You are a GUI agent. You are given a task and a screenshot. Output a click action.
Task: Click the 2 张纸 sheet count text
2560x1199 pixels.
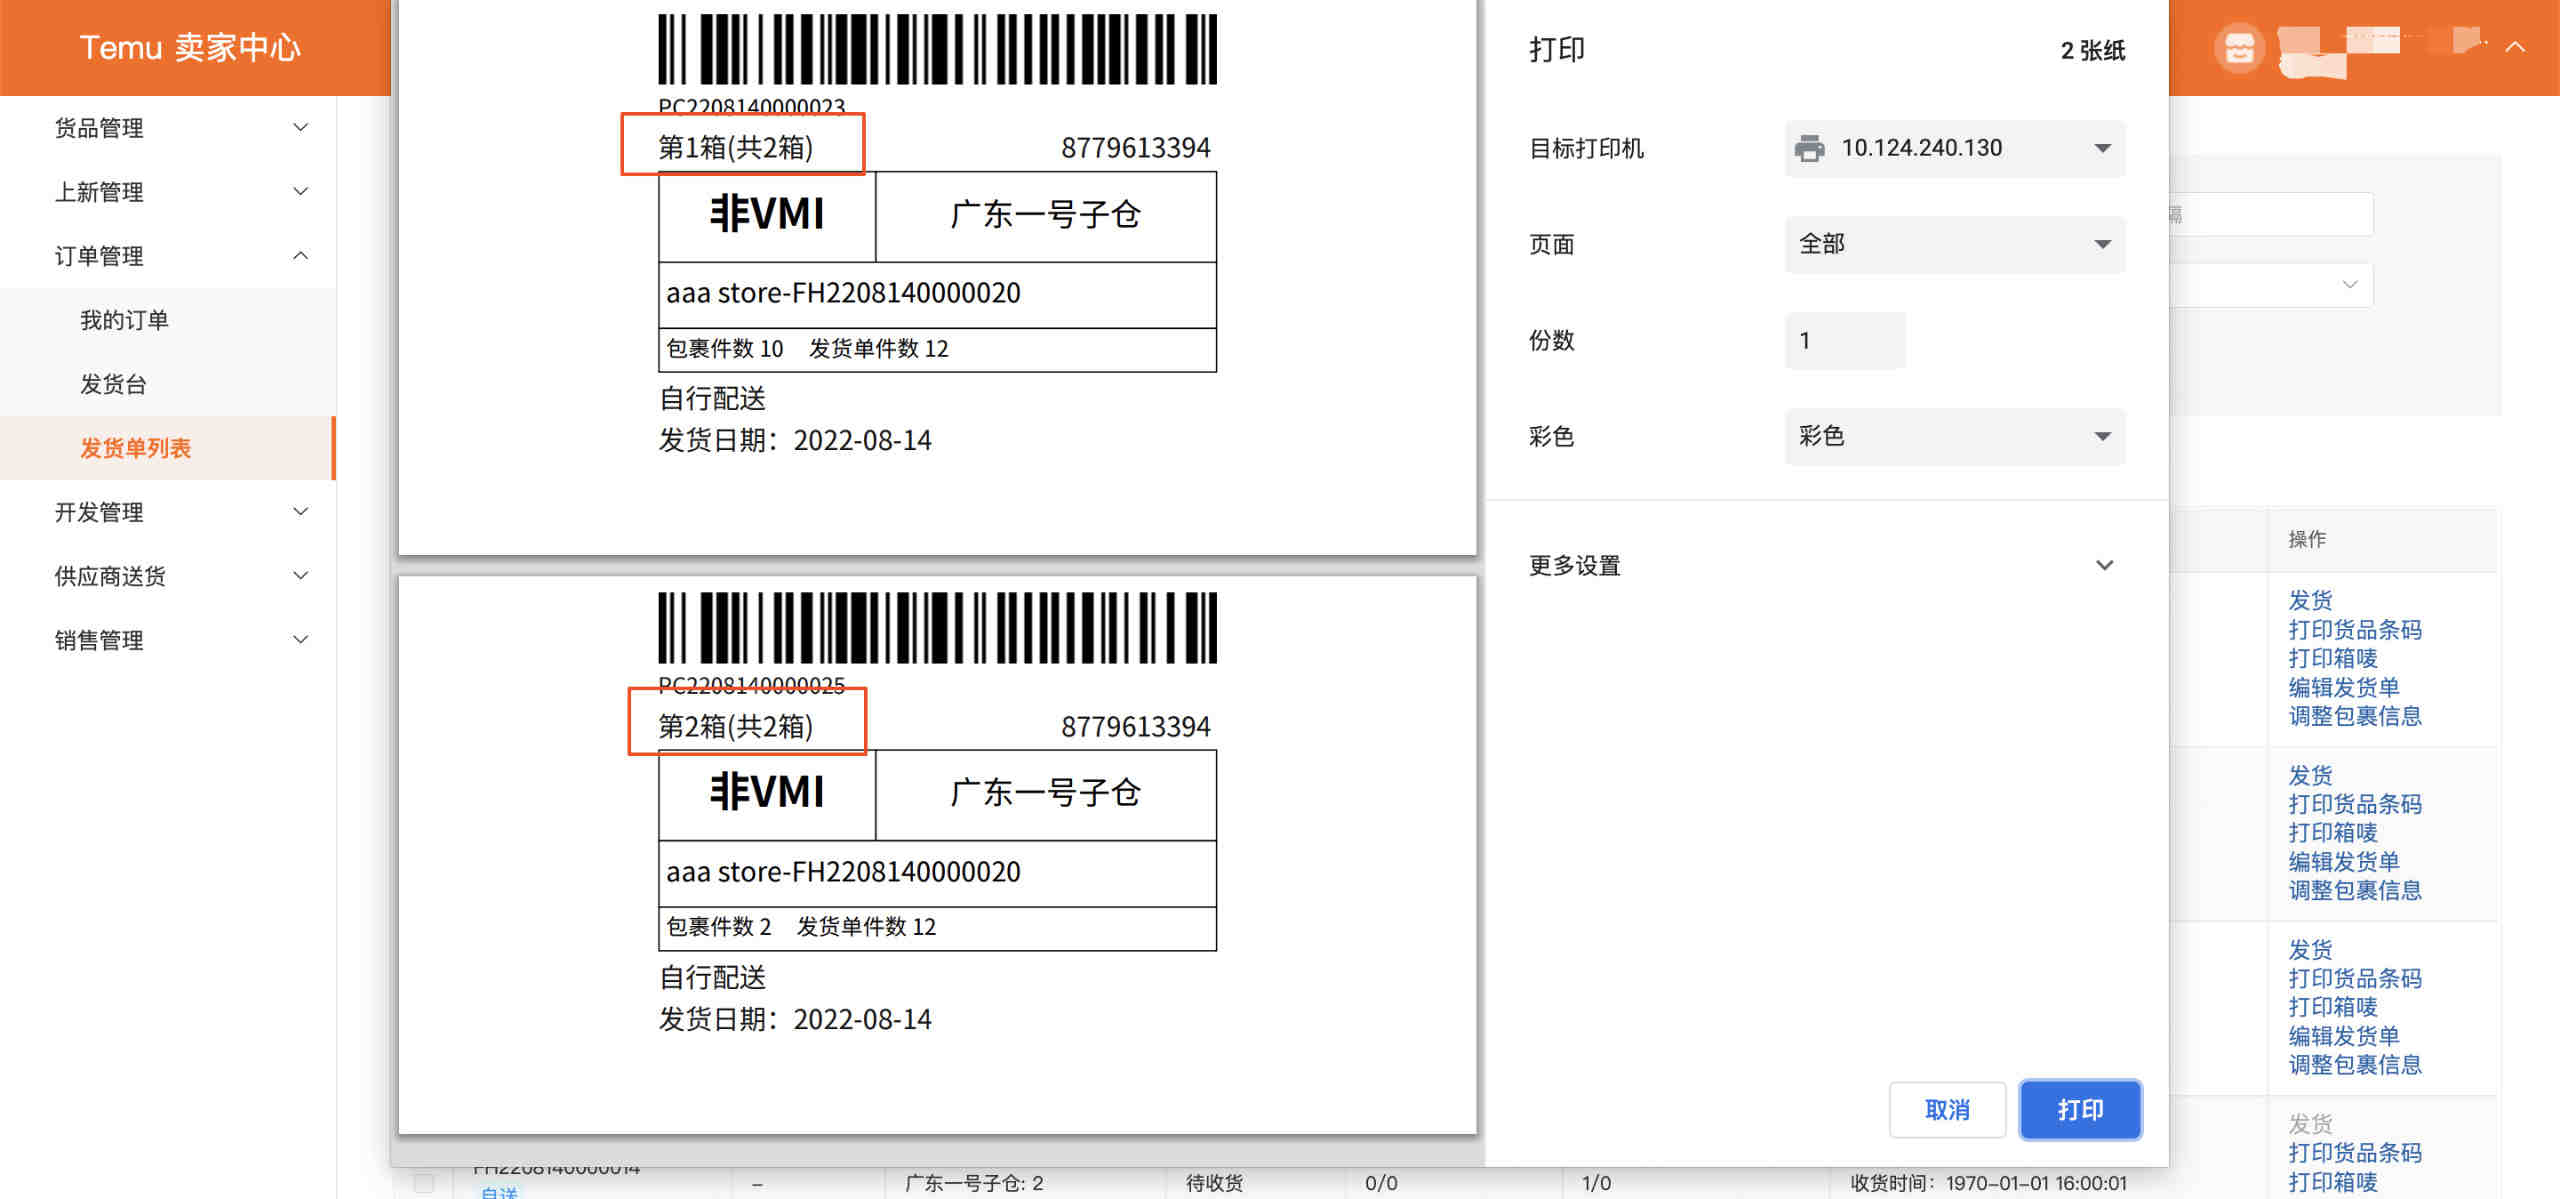pyautogui.click(x=2093, y=50)
